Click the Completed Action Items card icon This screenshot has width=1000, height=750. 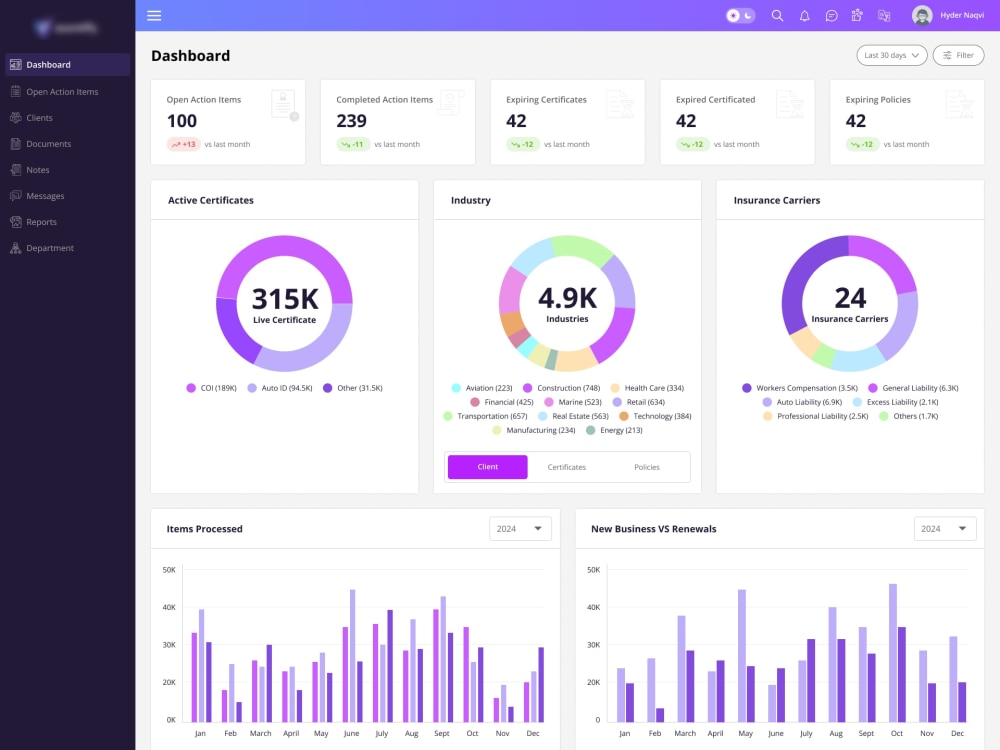(x=452, y=103)
